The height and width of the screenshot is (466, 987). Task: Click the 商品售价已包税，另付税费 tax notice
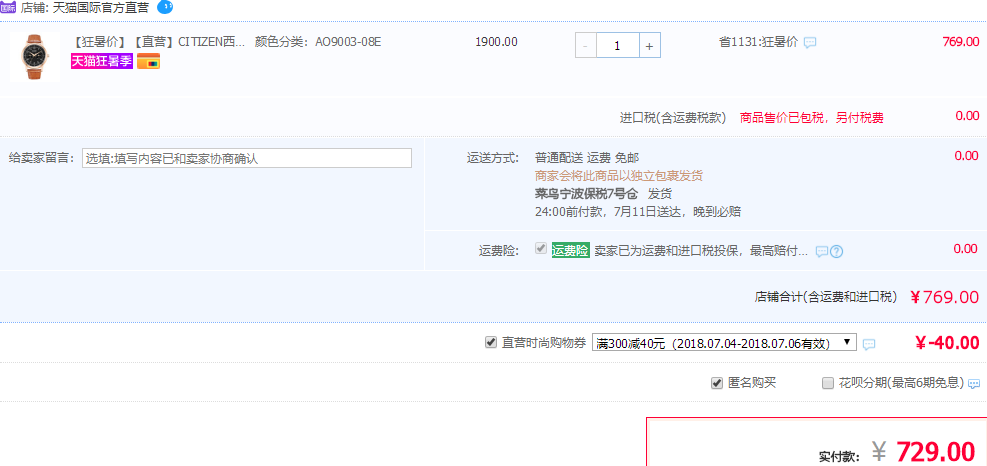pos(811,118)
